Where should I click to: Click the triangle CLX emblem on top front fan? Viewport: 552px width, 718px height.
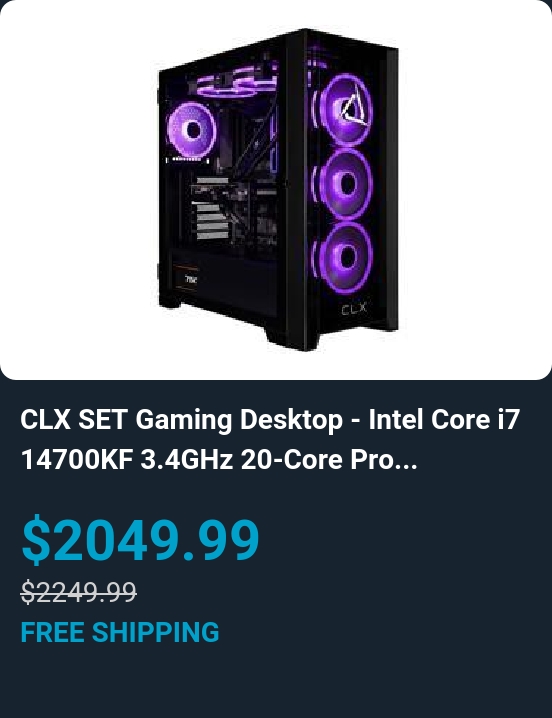point(354,106)
